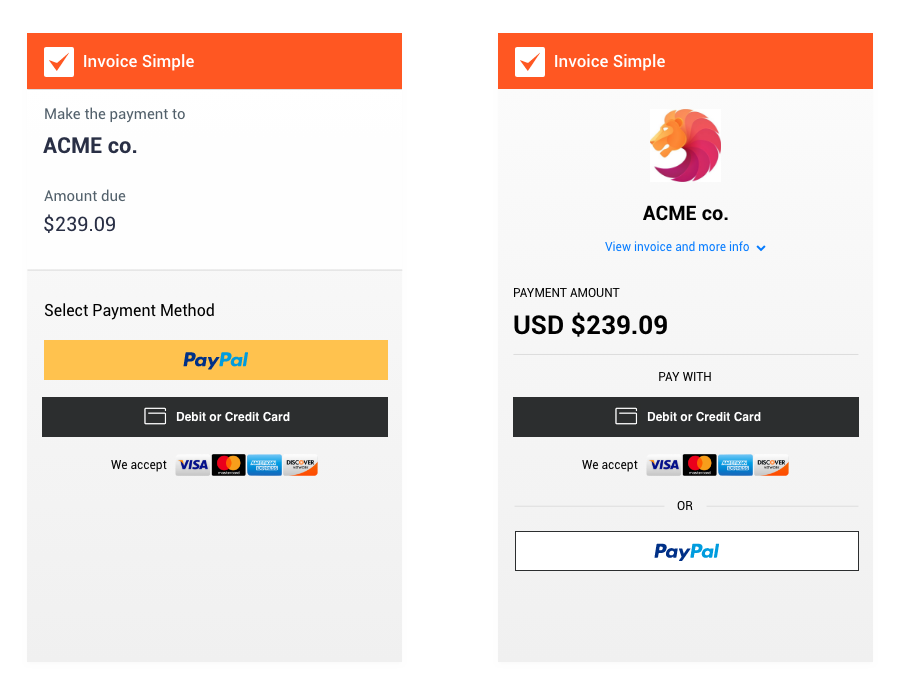The image size is (900, 700).
Task: Click the Invoice Simple title in left header
Action: [138, 62]
